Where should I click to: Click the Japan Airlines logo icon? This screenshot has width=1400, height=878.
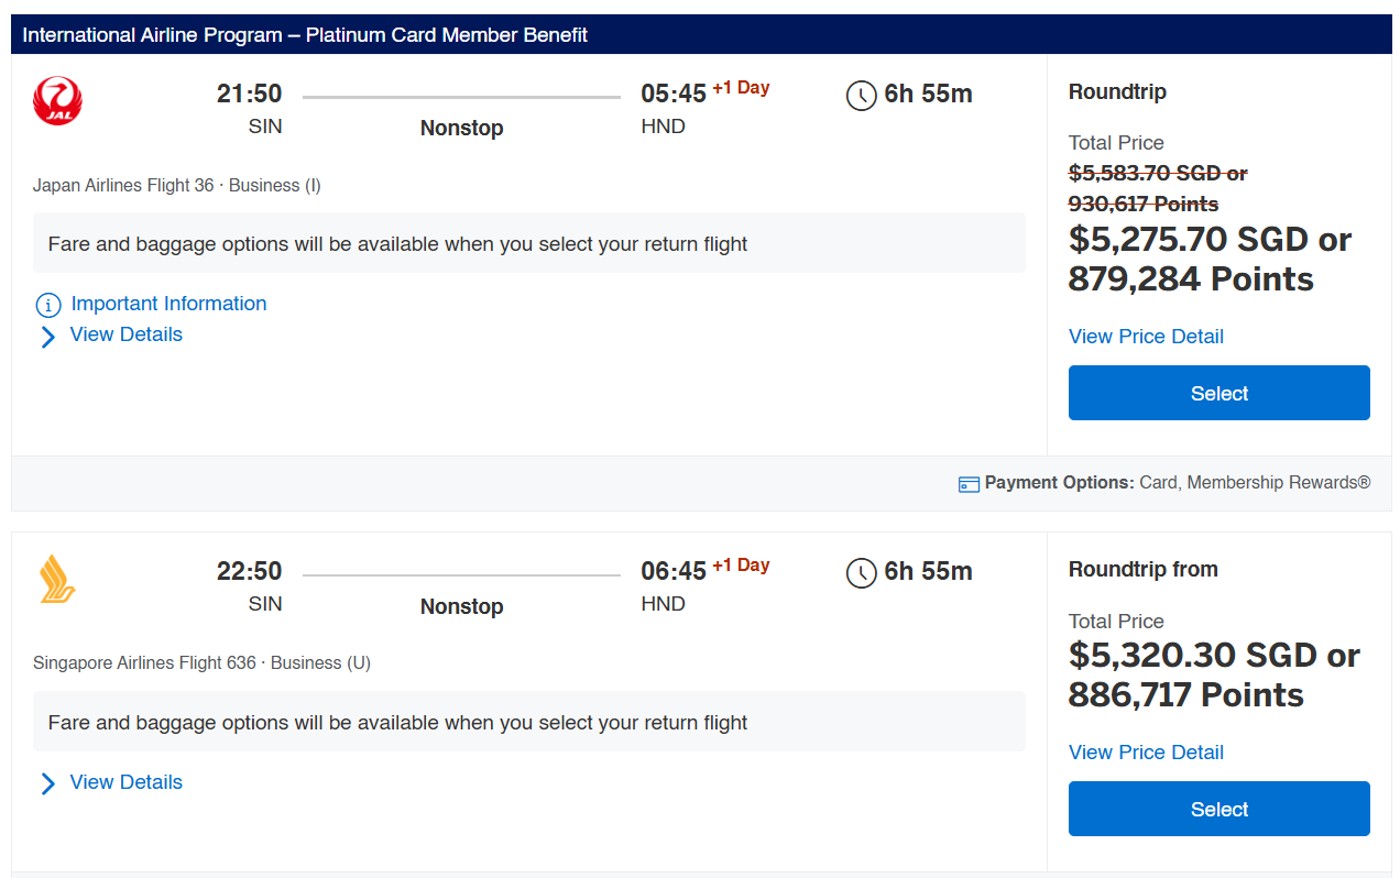point(57,101)
